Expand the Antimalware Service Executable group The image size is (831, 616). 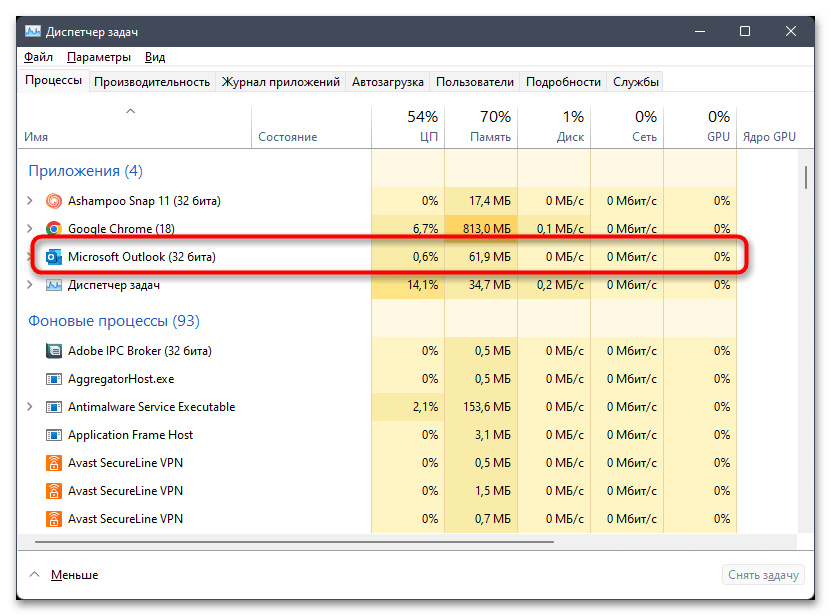coord(30,407)
